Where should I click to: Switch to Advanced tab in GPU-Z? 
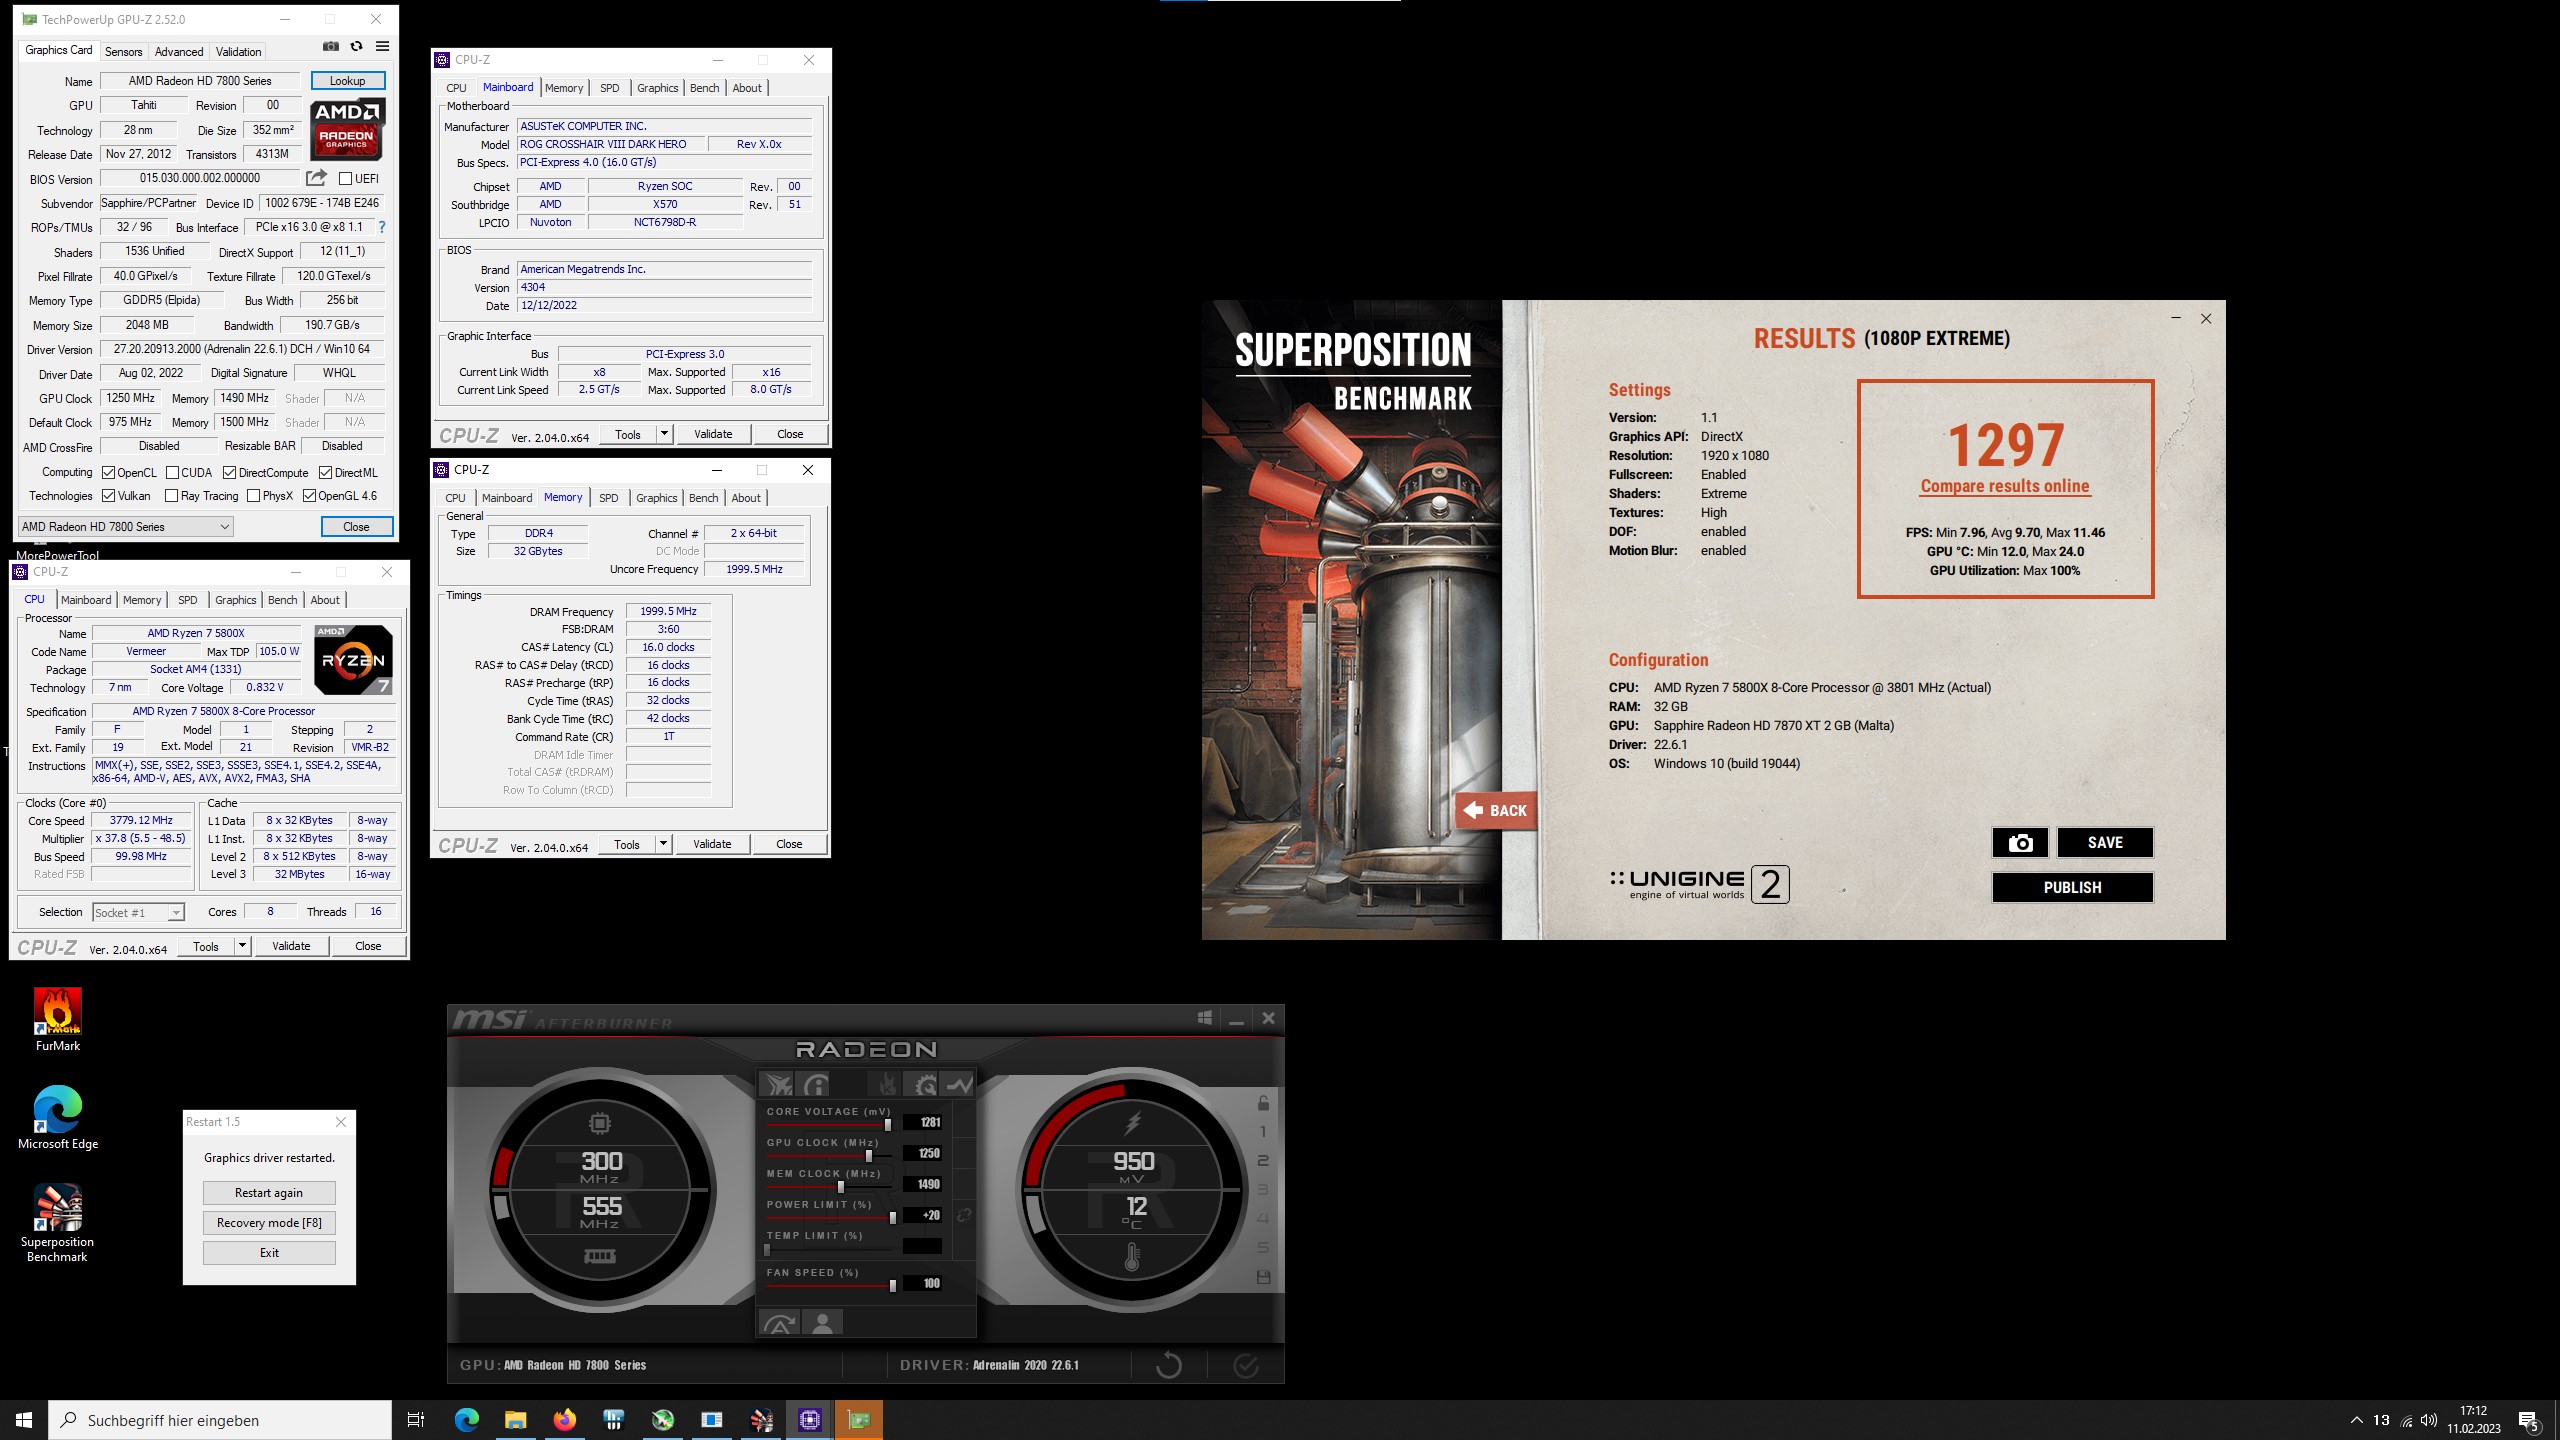[179, 51]
